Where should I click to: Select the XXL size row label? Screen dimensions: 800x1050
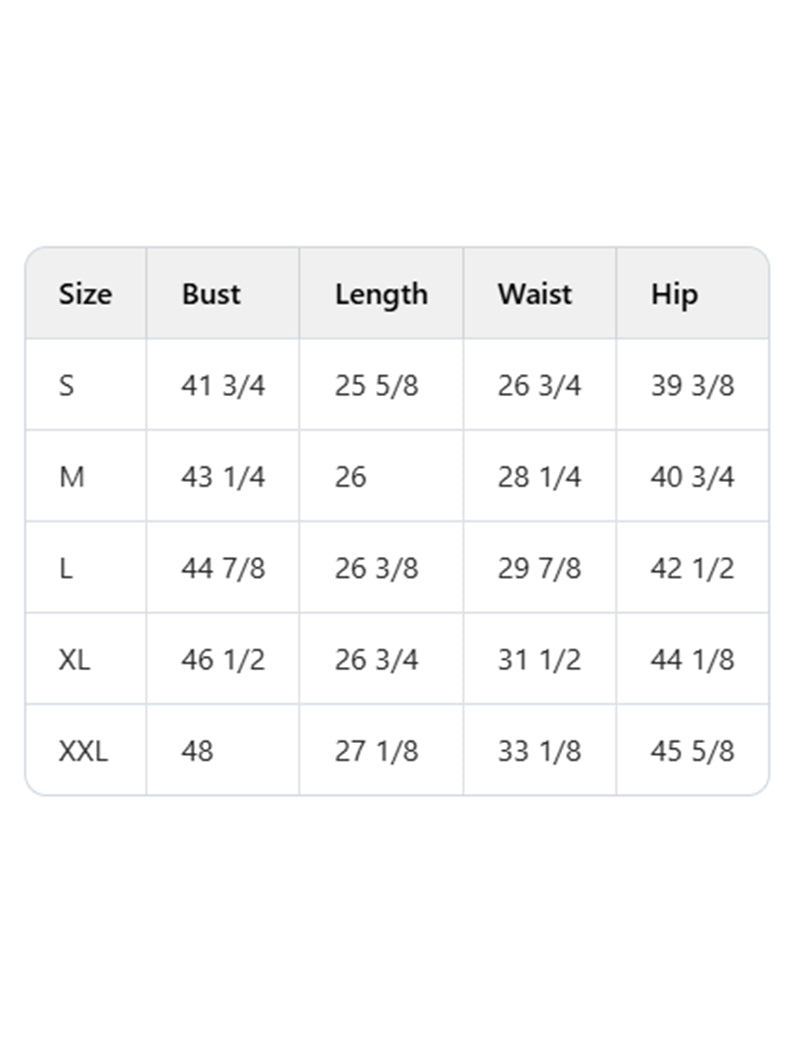83,751
